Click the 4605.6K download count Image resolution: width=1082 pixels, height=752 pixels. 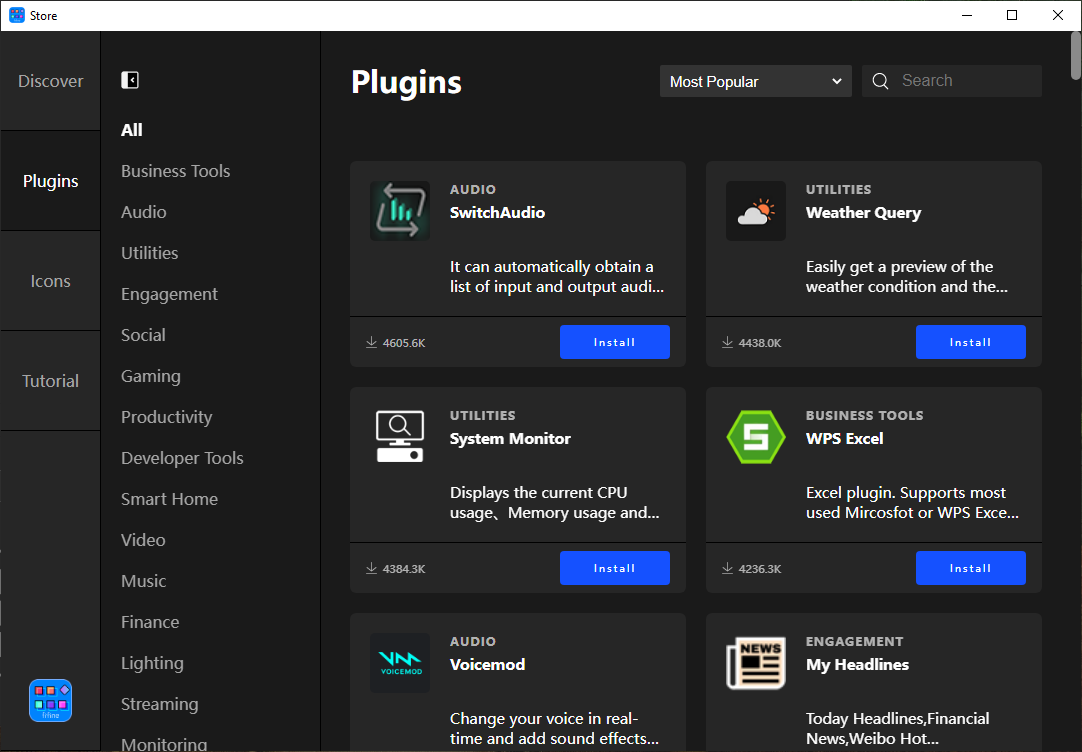click(404, 343)
